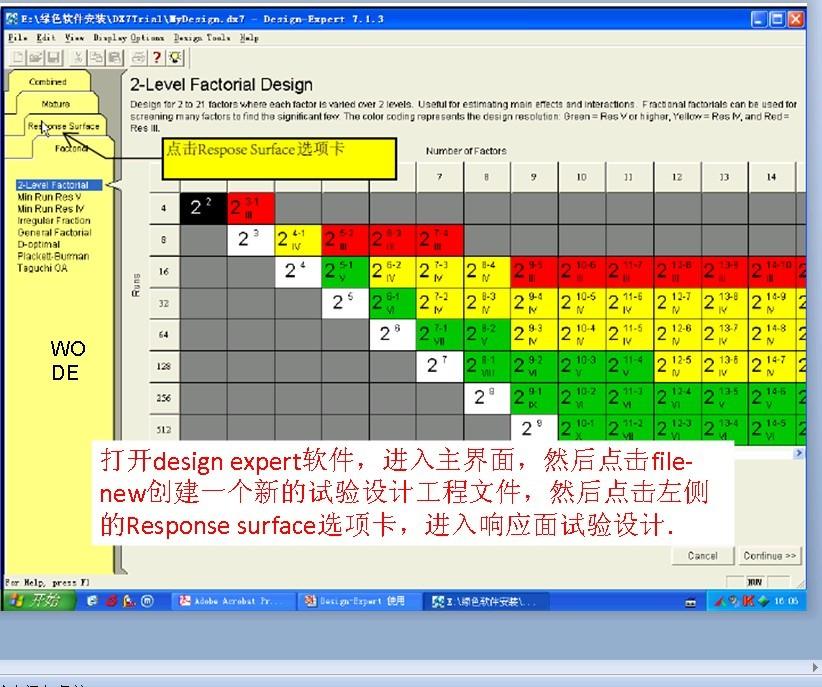
Task: Switch to the Combined tab
Action: 48,82
